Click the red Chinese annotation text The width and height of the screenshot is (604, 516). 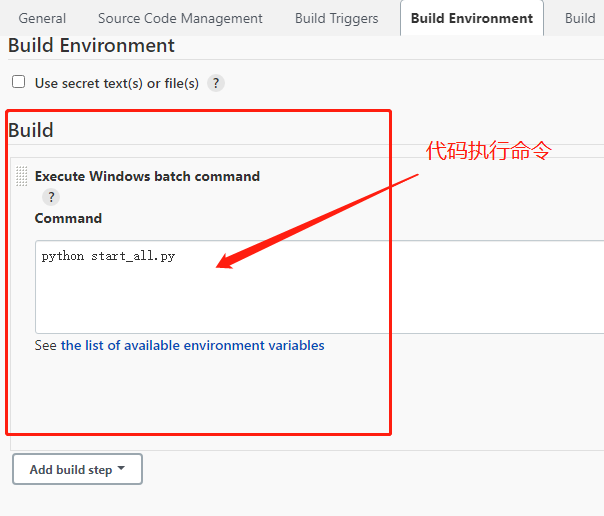pos(489,151)
